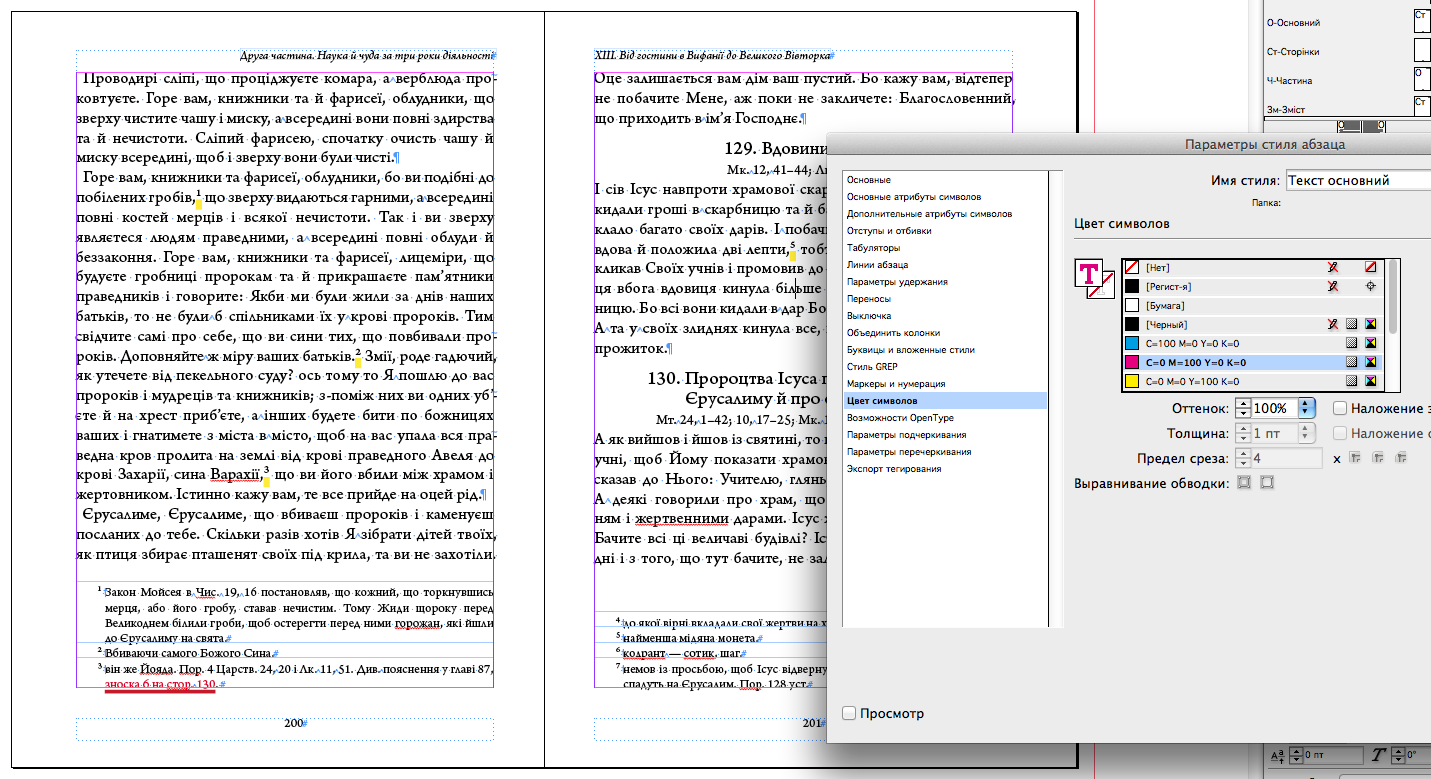The height and width of the screenshot is (779, 1431).
Task: Open the Табуляторы category
Action: (944, 248)
